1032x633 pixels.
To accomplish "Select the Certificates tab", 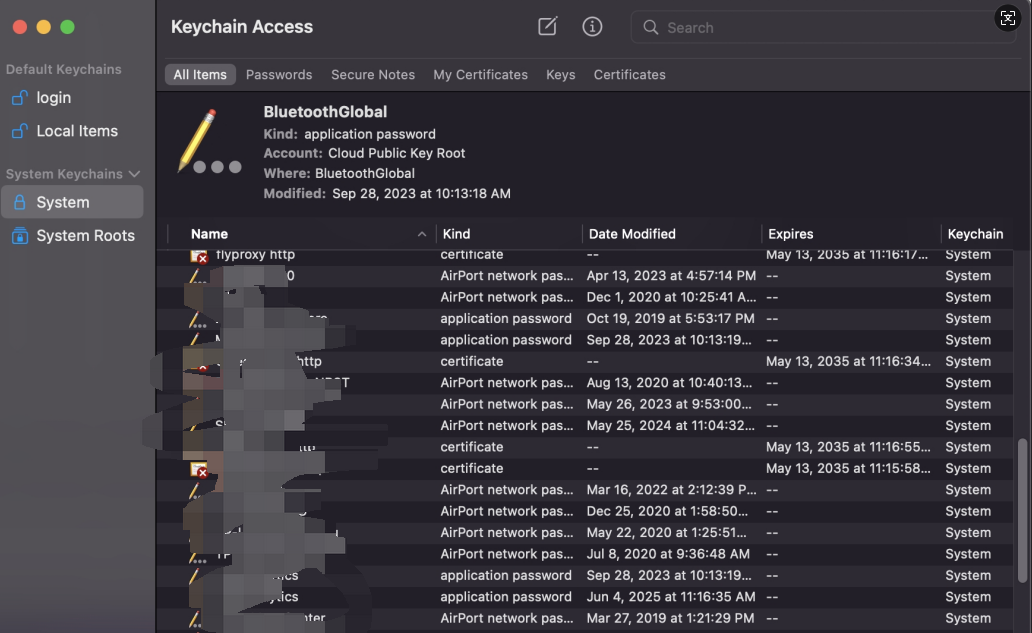I will pyautogui.click(x=630, y=74).
